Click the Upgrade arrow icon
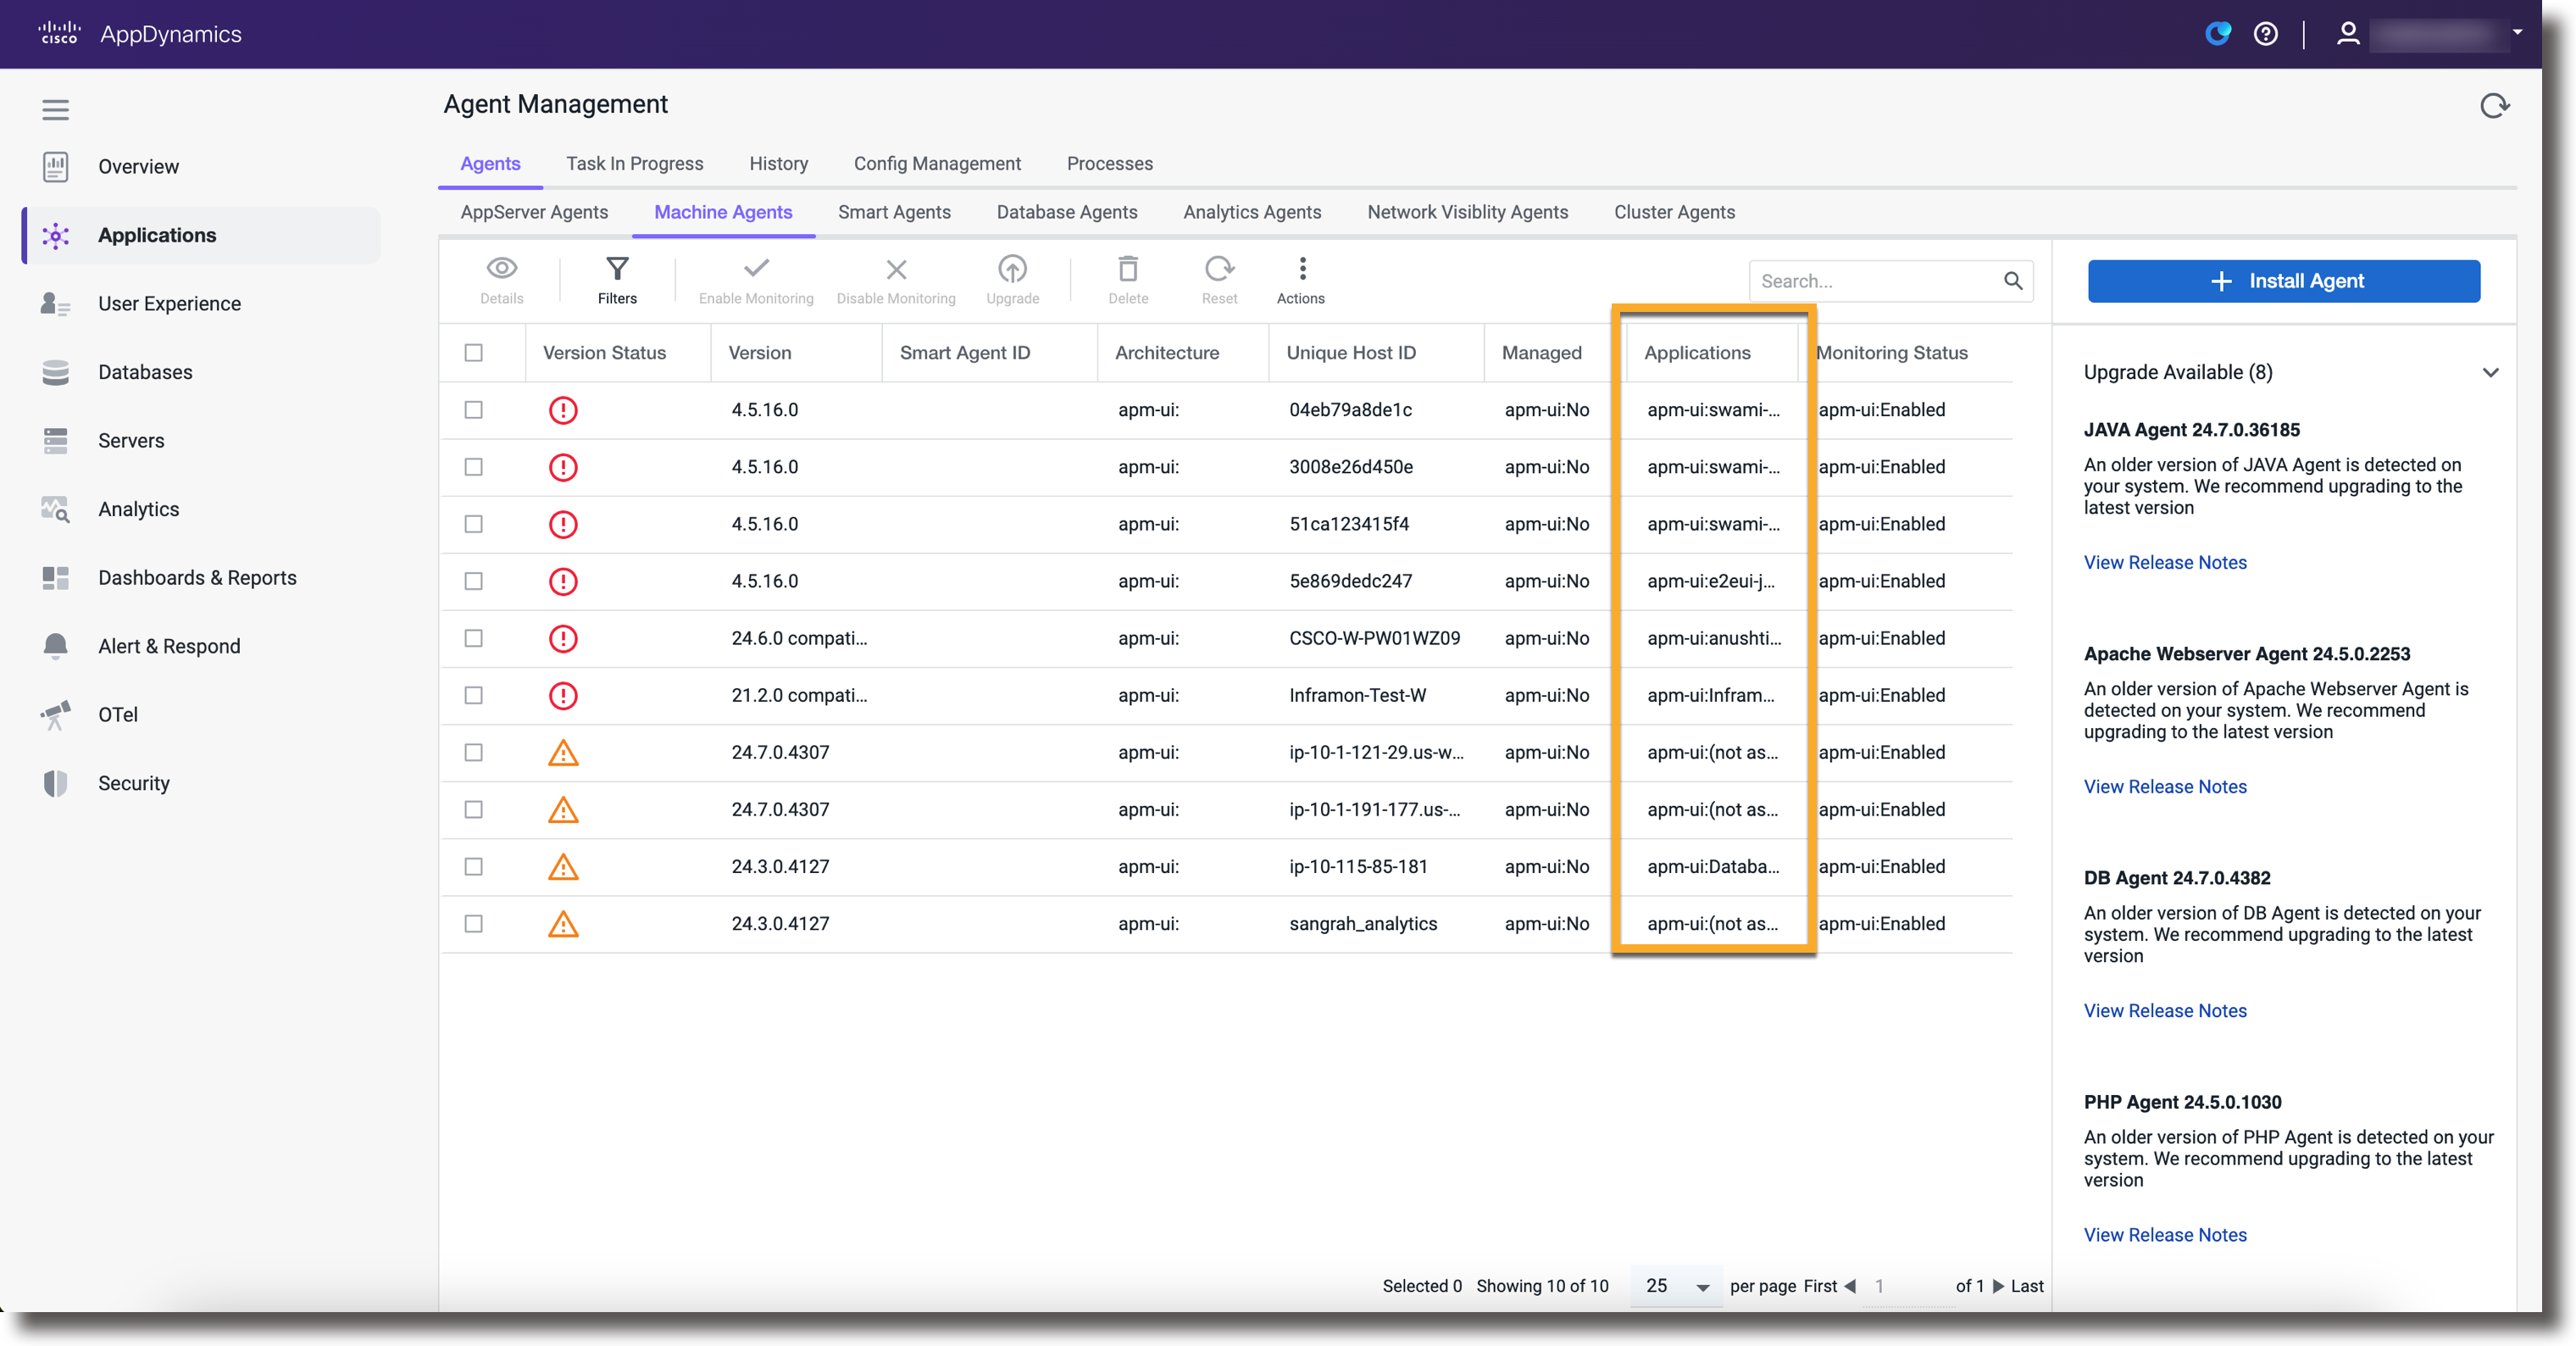This screenshot has width=2576, height=1346. (1012, 268)
